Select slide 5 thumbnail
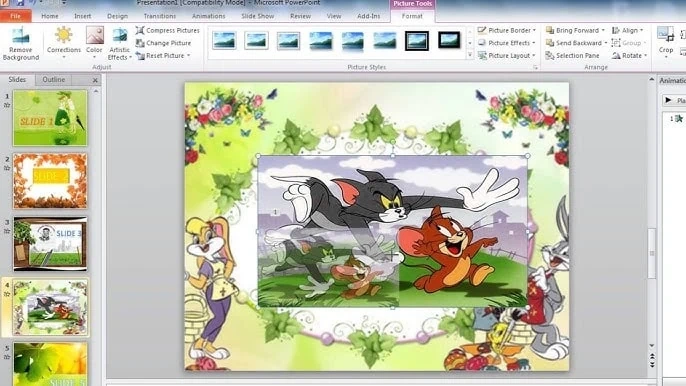 [50, 364]
